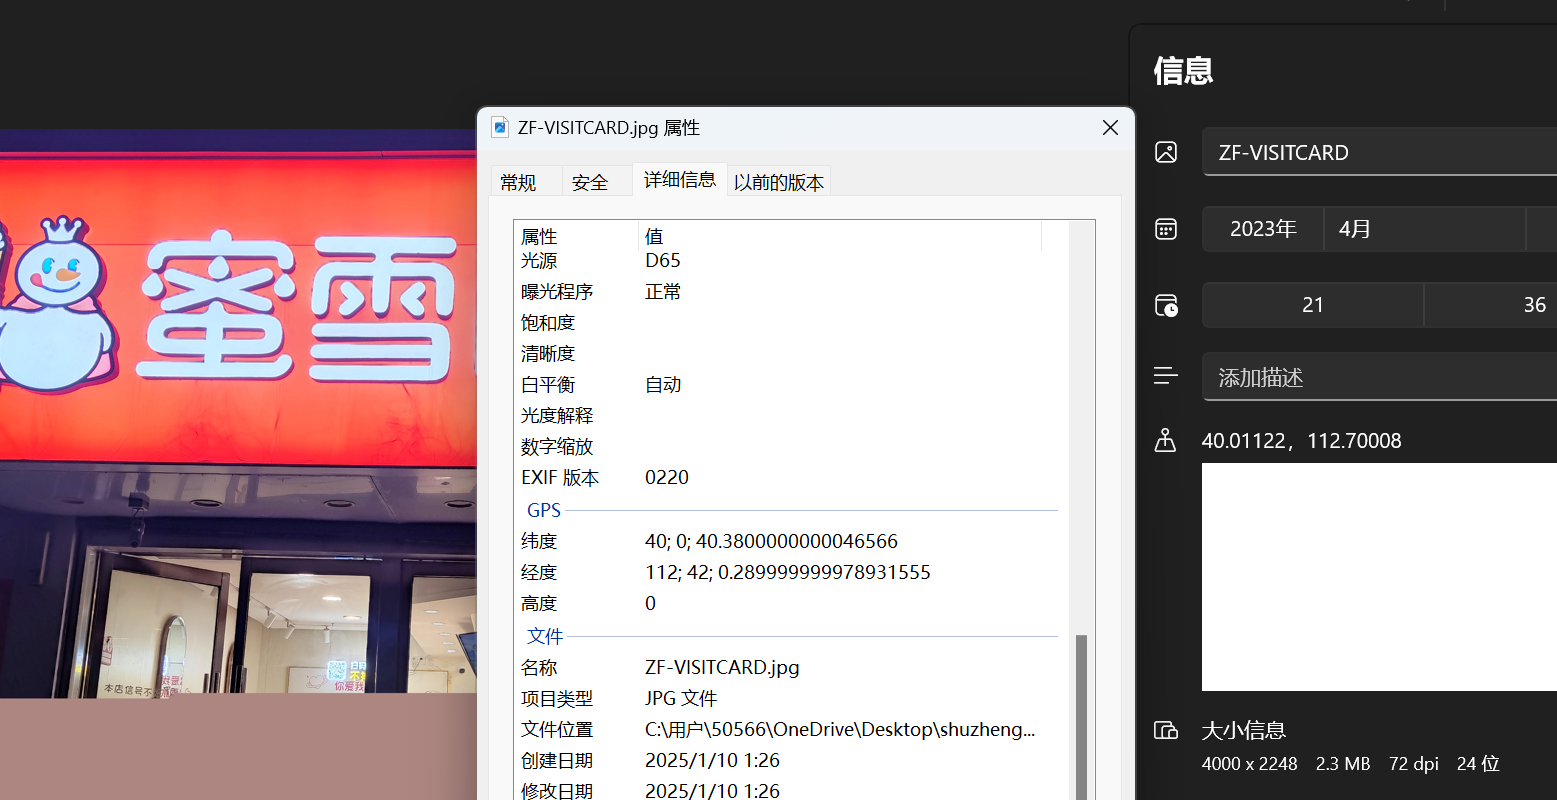
Task: Select the 高度 altitude row
Action: (790, 603)
